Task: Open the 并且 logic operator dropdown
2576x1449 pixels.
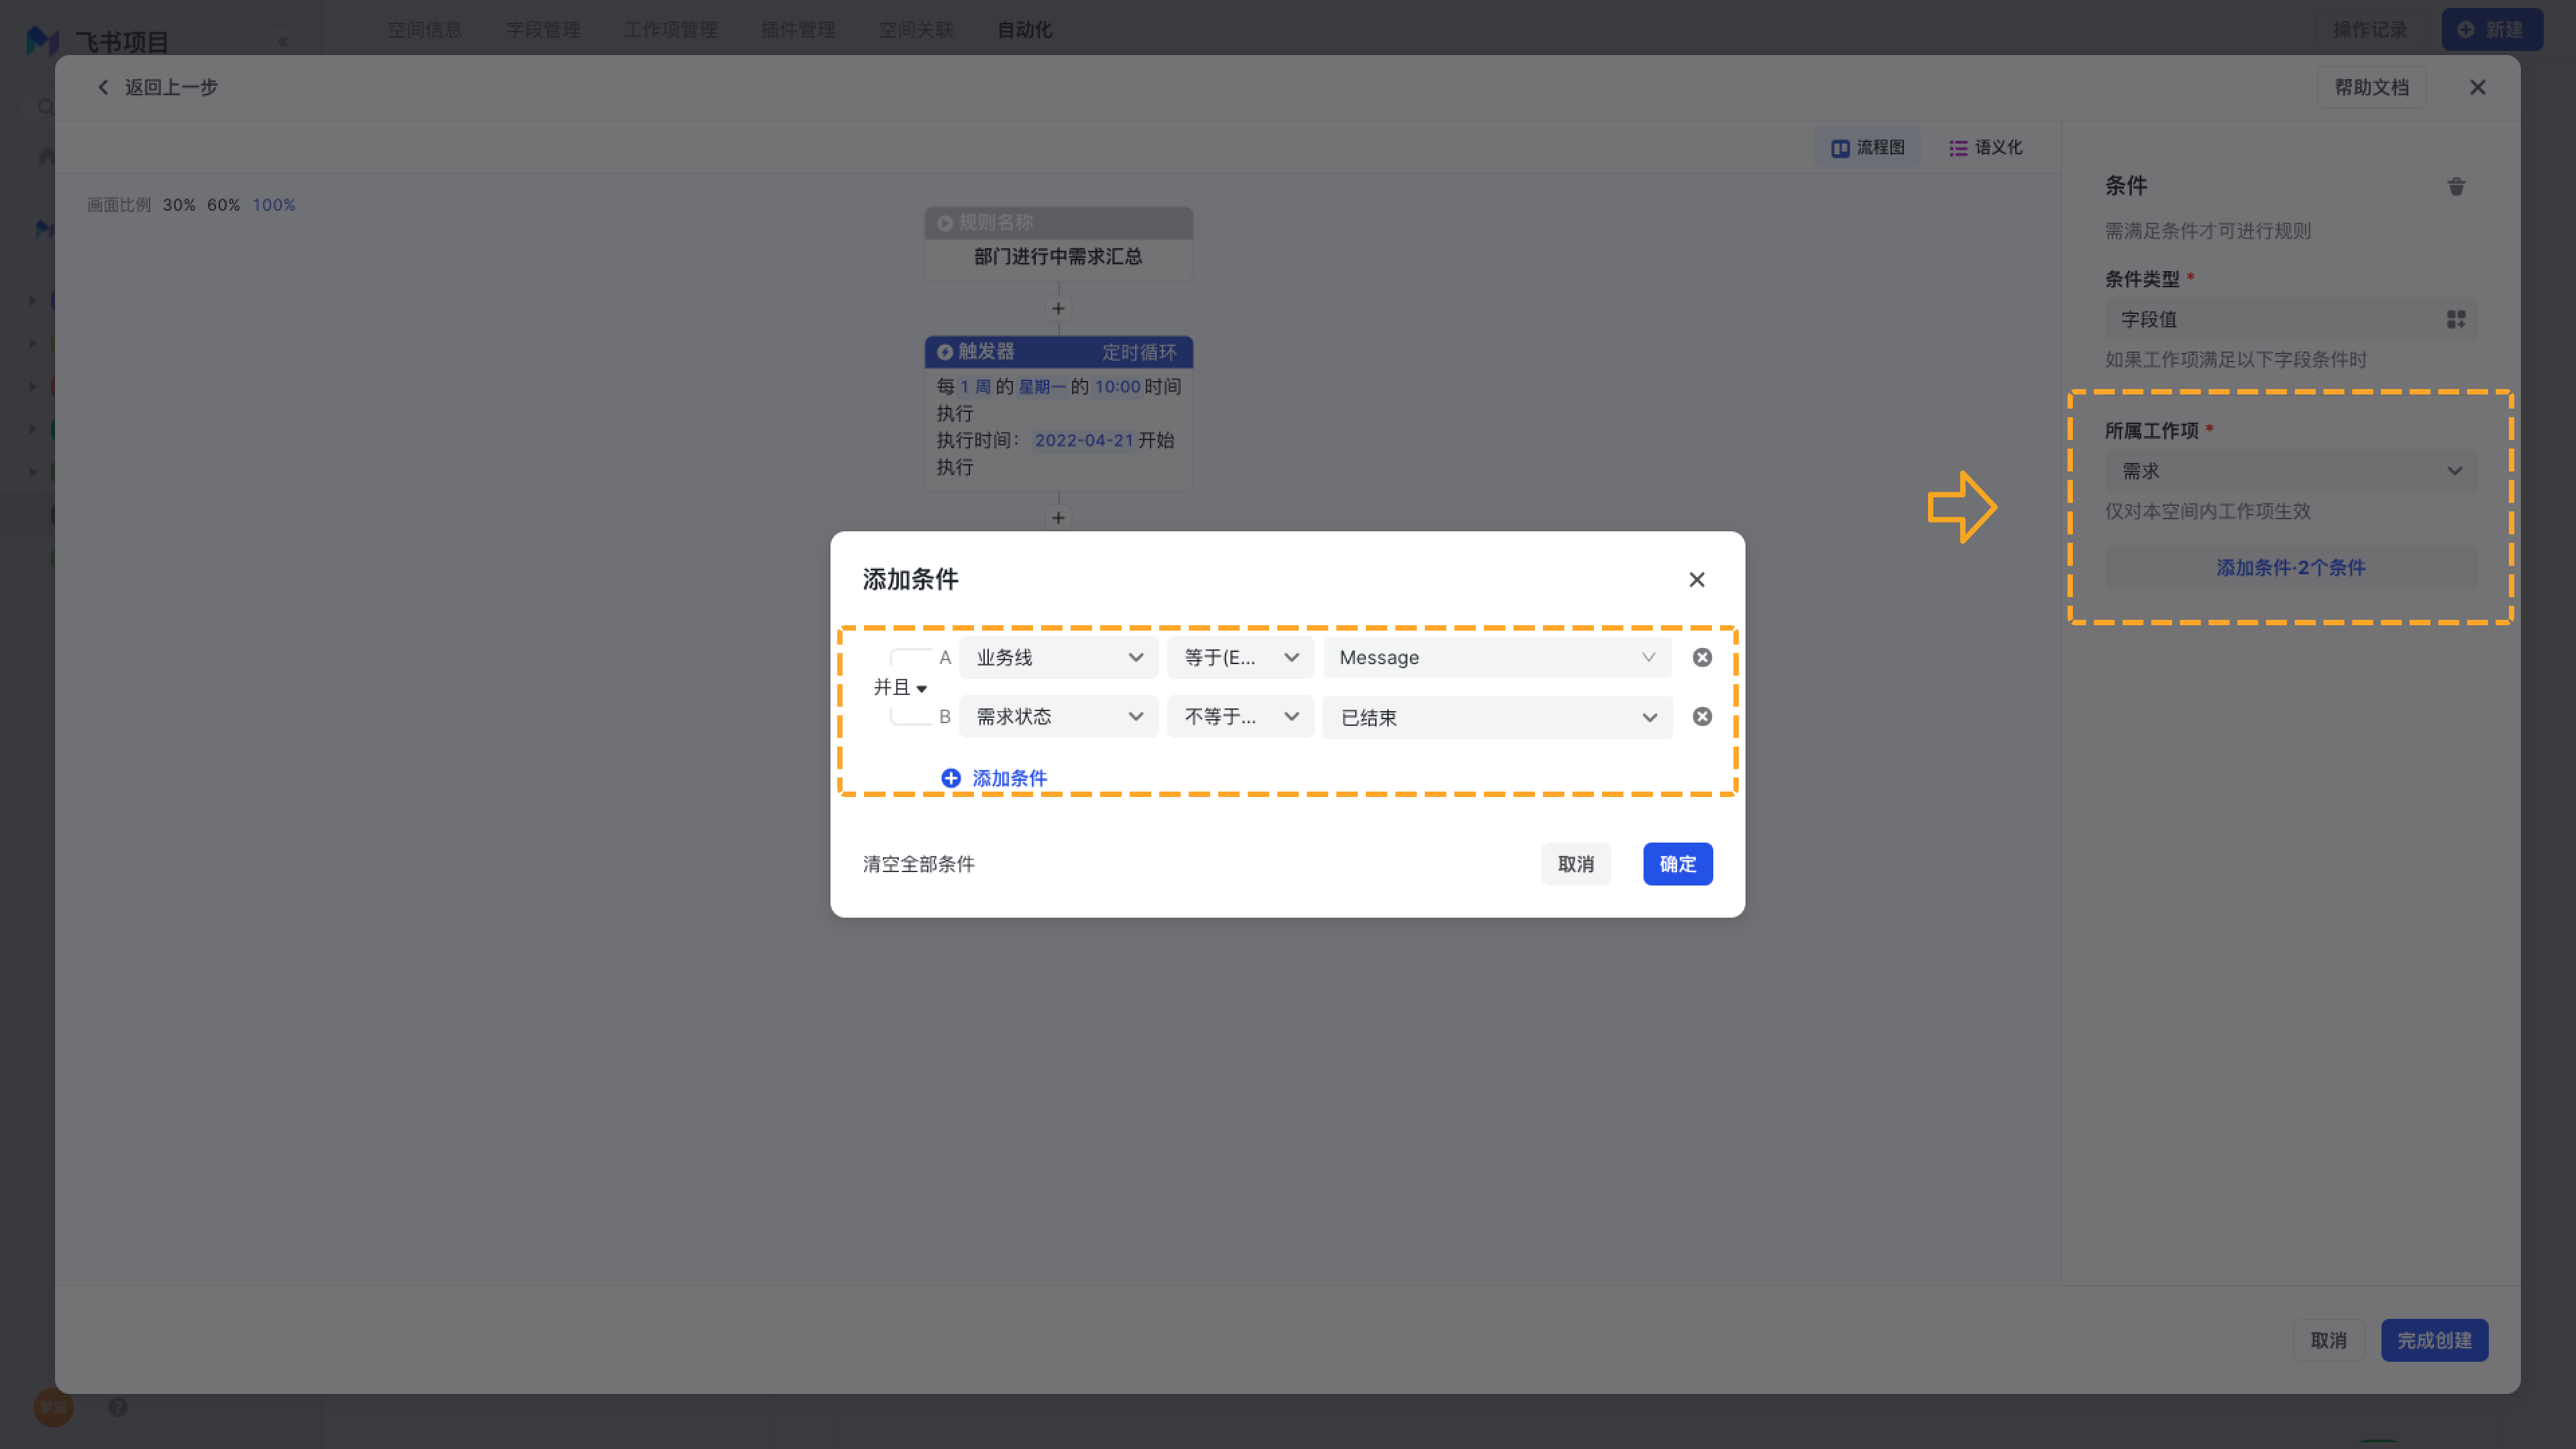Action: tap(900, 687)
